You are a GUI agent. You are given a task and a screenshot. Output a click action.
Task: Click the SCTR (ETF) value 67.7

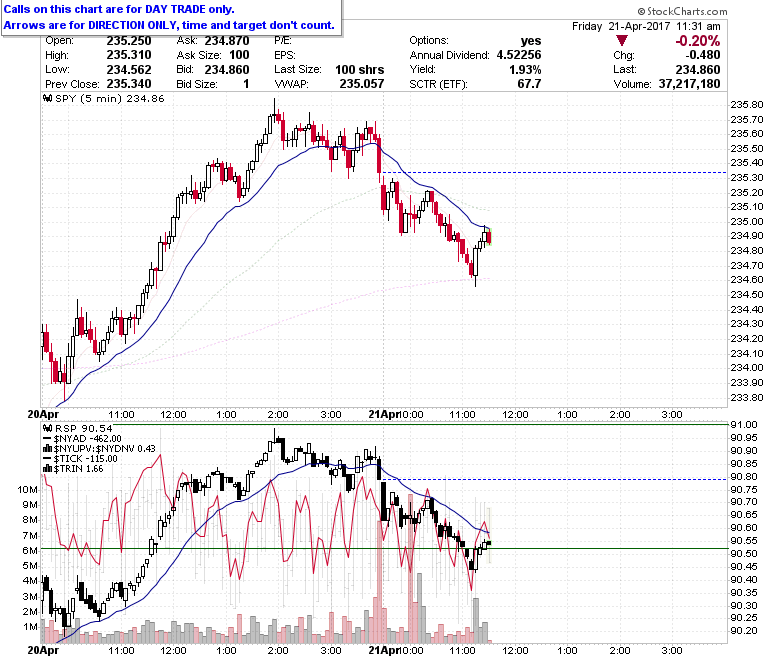pyautogui.click(x=529, y=84)
